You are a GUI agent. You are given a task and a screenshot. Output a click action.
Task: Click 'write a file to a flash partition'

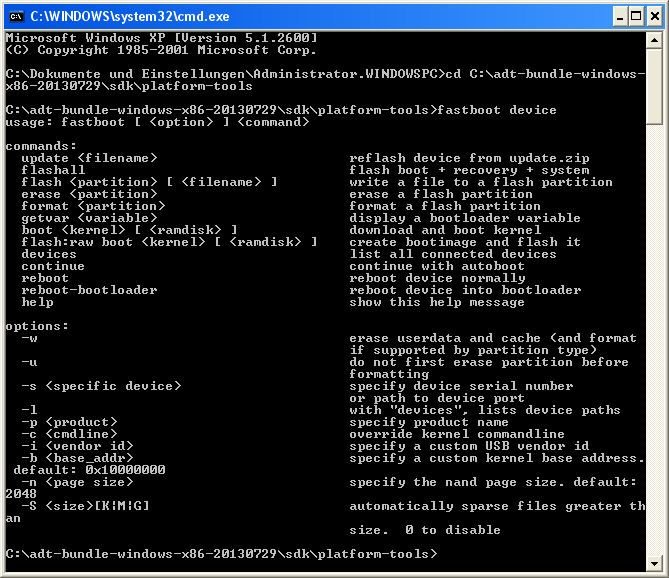pyautogui.click(x=481, y=182)
